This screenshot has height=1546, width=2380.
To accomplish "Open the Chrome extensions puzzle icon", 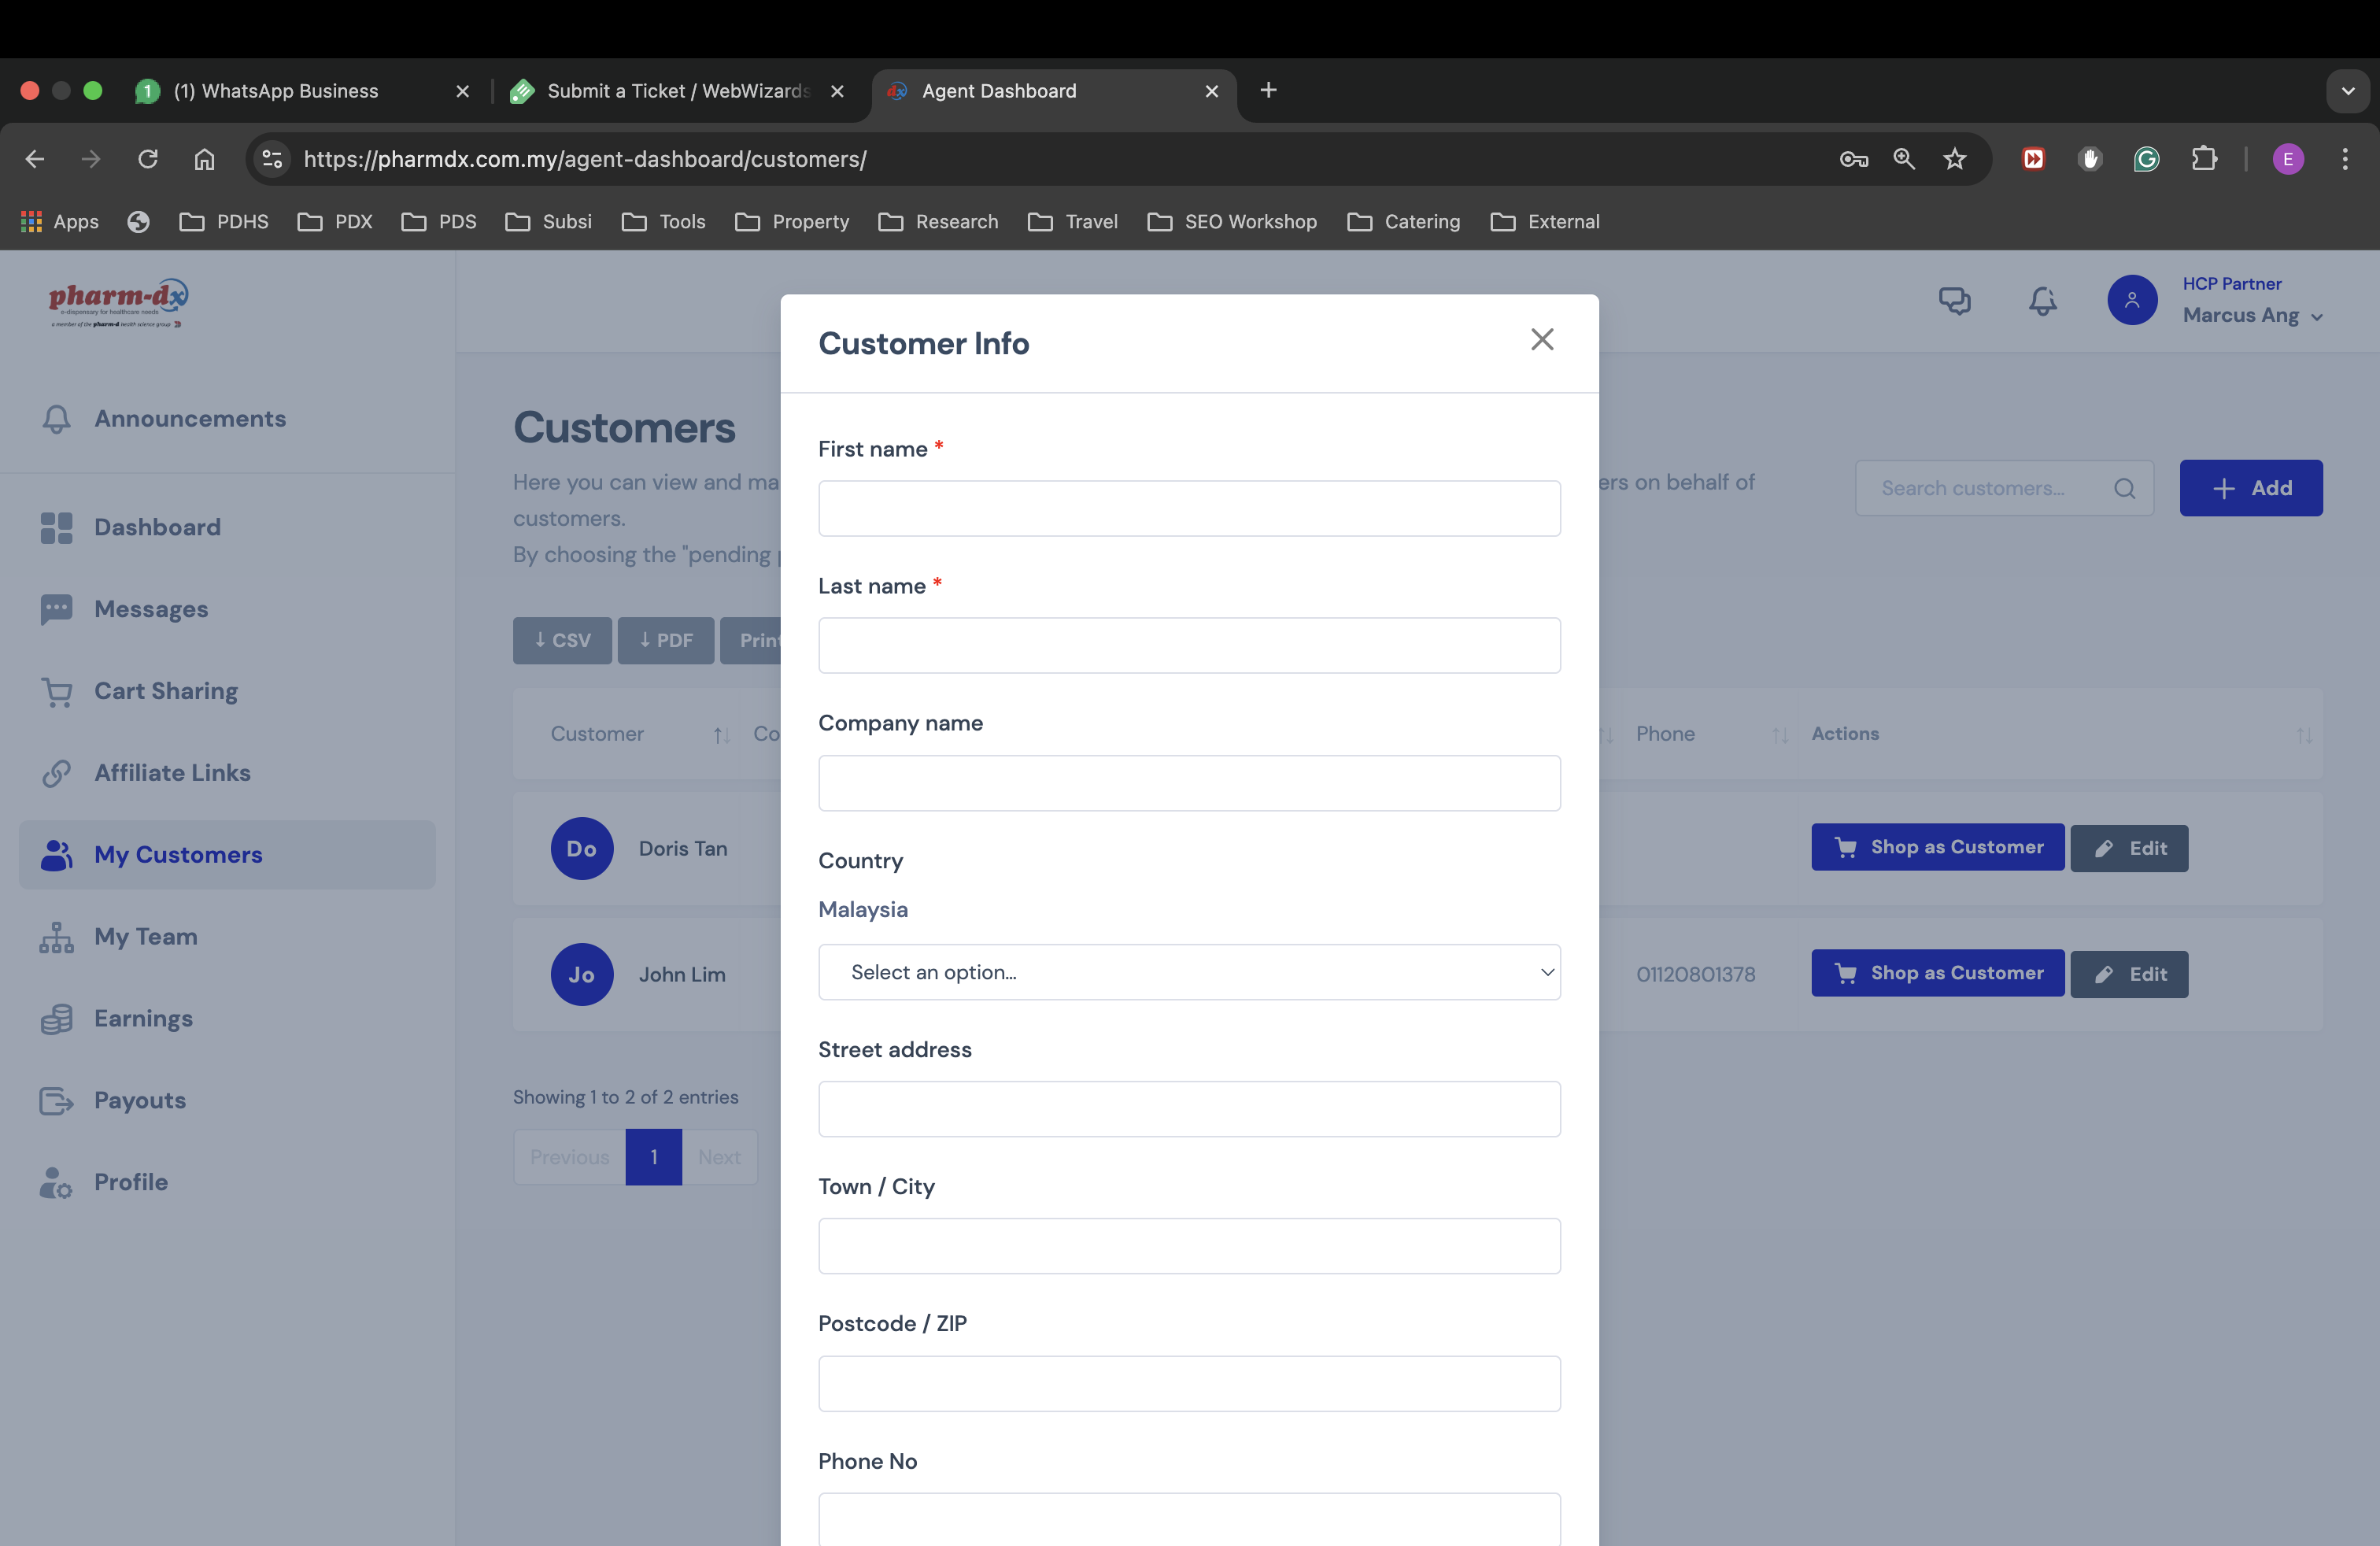I will 2204,159.
